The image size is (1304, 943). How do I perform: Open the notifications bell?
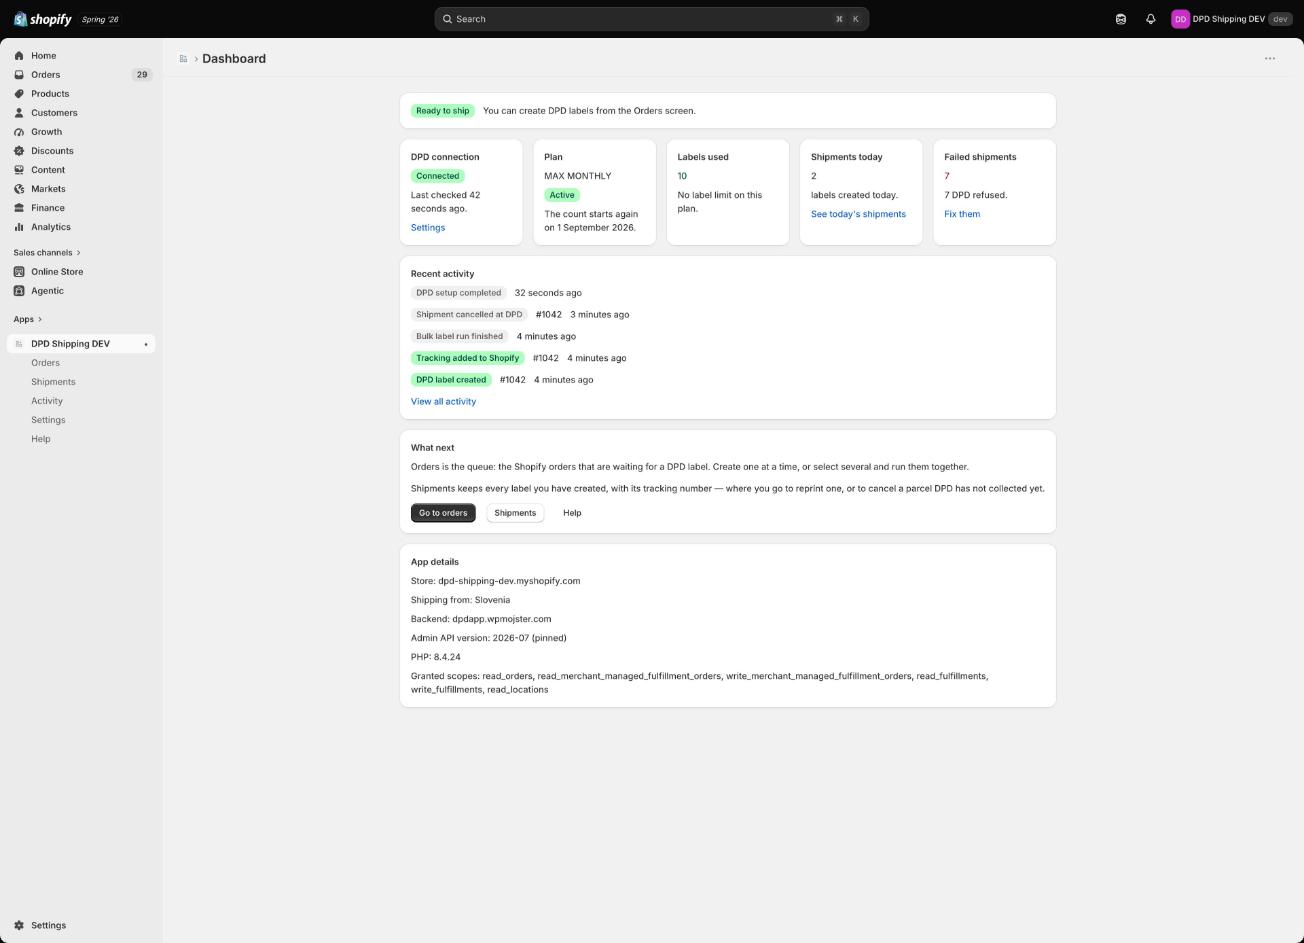point(1151,19)
